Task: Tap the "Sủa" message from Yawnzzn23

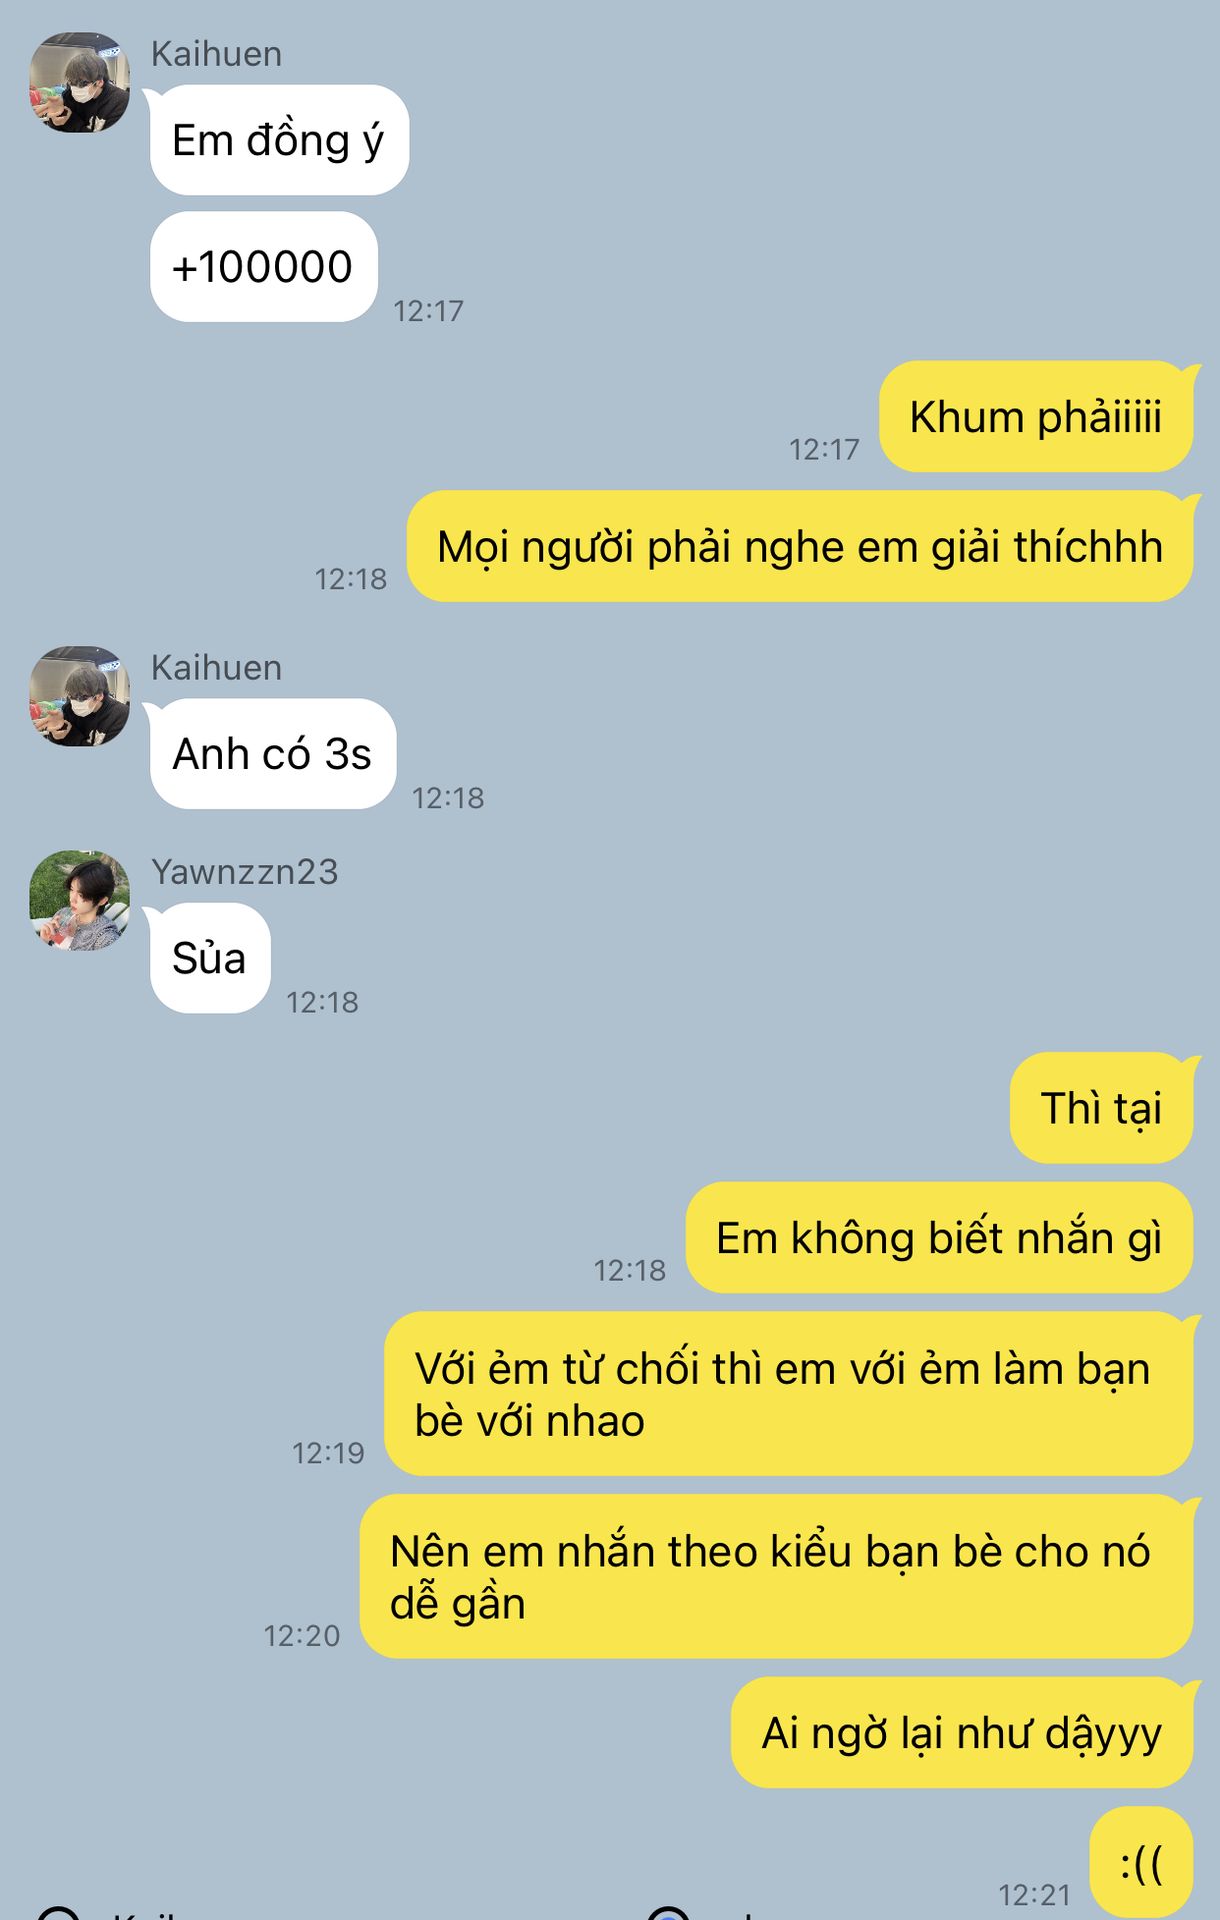Action: [210, 958]
